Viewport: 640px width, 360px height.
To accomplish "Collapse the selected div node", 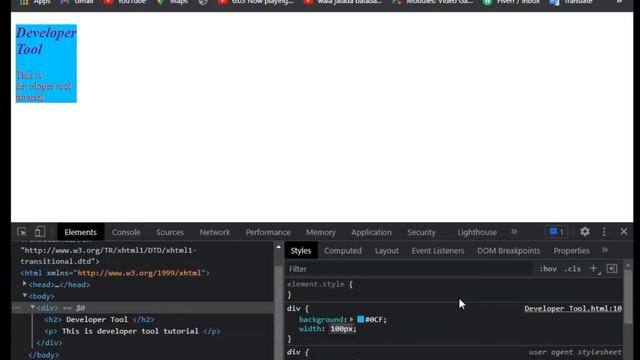I will (33, 307).
